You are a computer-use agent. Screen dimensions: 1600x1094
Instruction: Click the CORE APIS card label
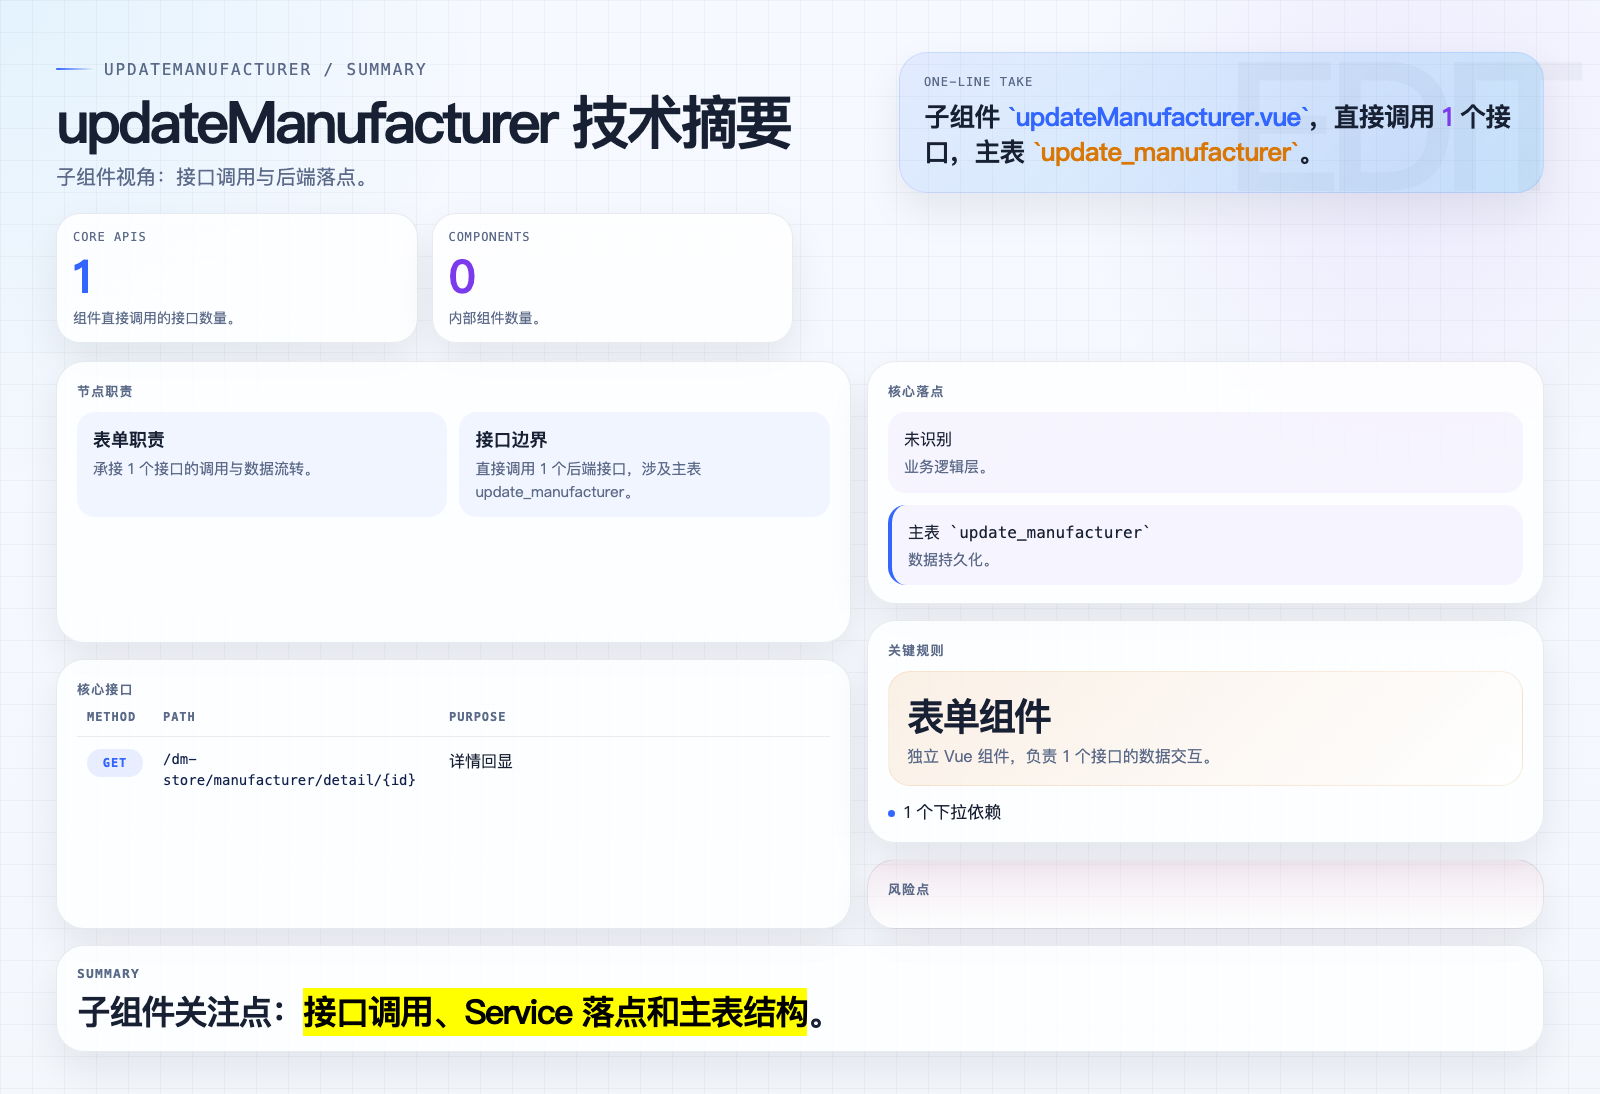coord(110,237)
